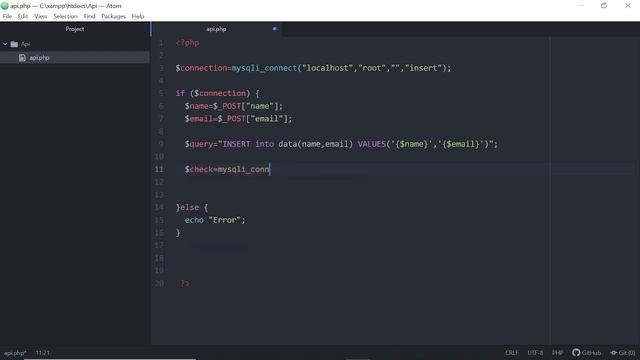Screen dimensions: 640x360
Task: Click the Atom app icon in title bar
Action: (x=5, y=6)
